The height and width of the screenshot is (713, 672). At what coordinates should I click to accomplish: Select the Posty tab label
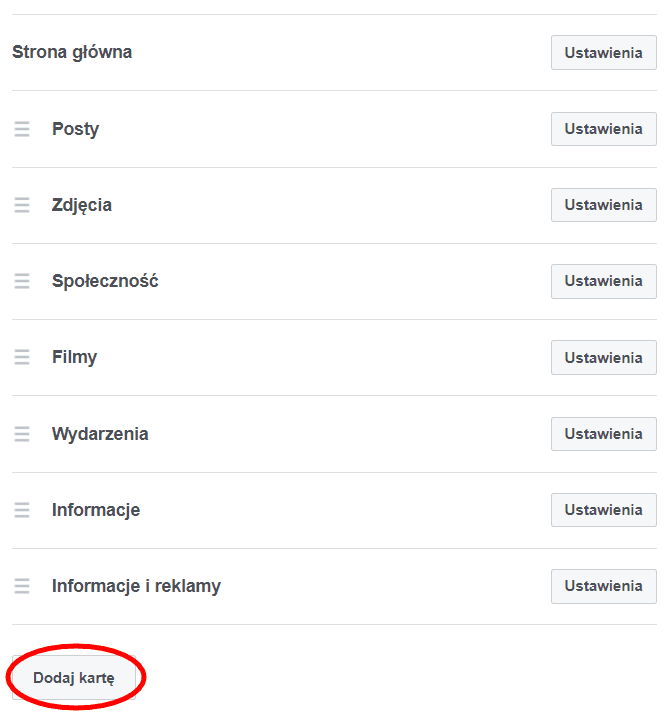[75, 129]
